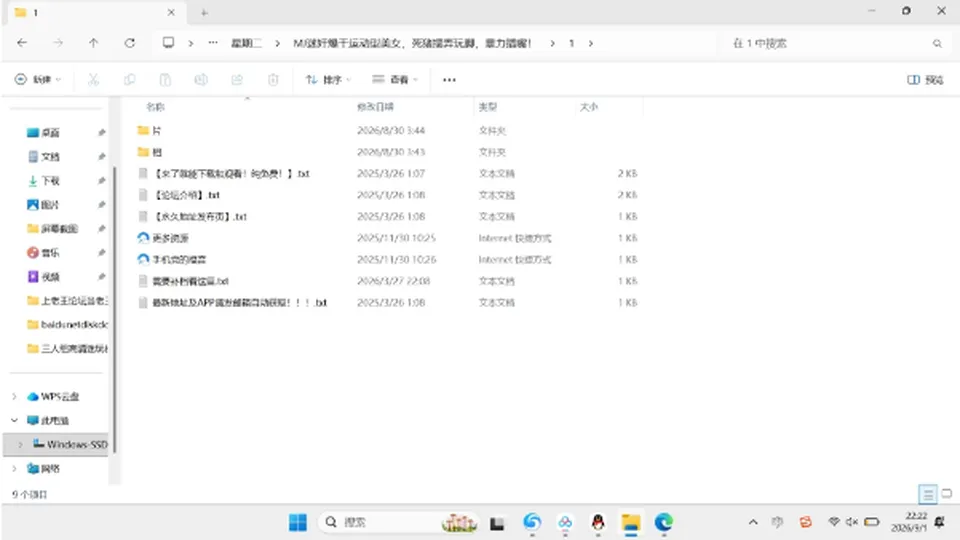
Task: Sort by the 修改日期 column header
Action: 375,107
